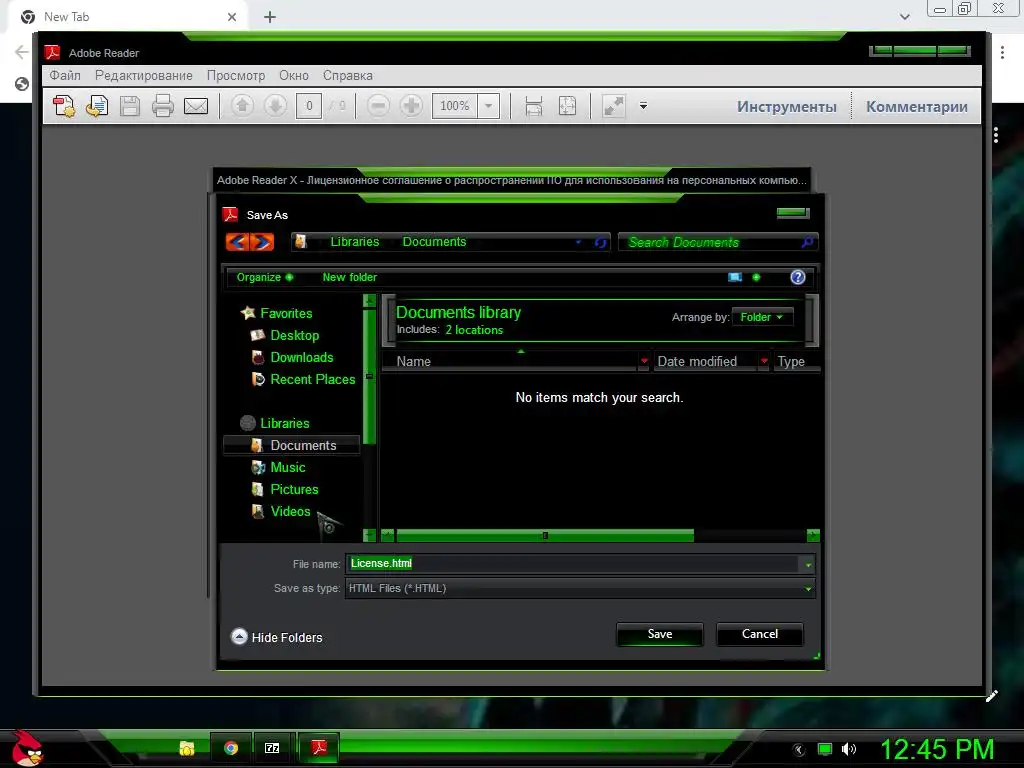The width and height of the screenshot is (1024, 768).
Task: Click the refresh icon in address bar
Action: point(600,243)
